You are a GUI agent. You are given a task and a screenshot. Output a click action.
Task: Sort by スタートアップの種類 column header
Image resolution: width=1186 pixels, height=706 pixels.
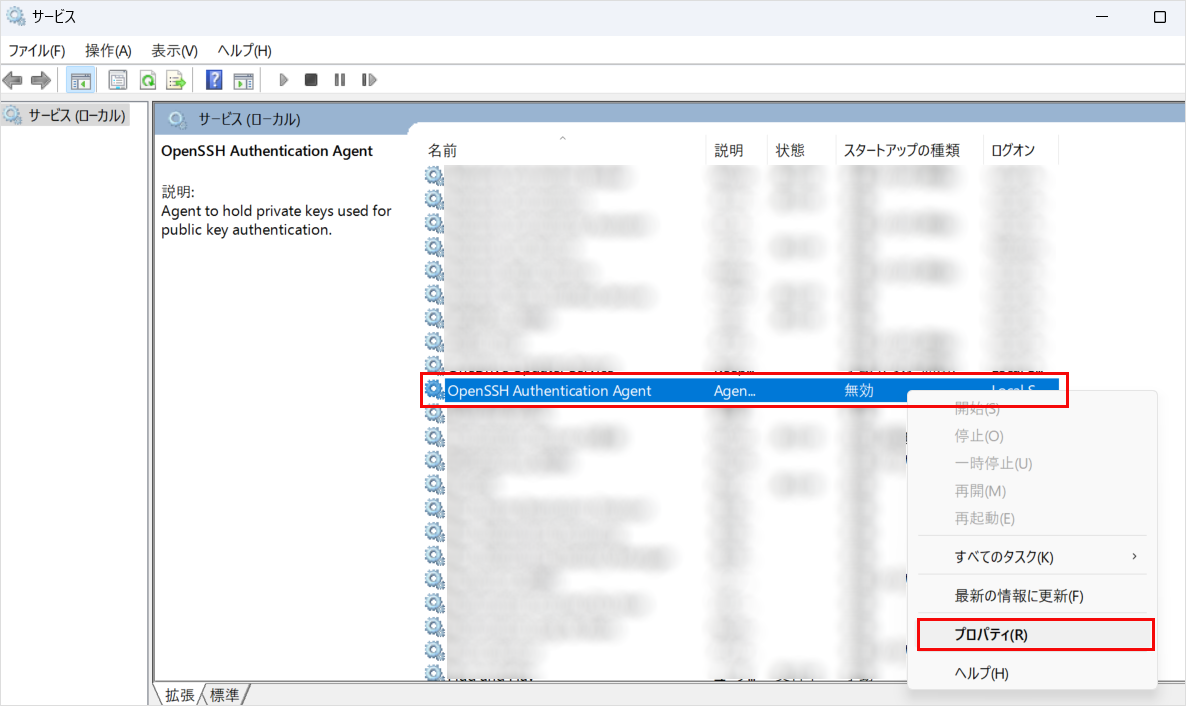901,151
